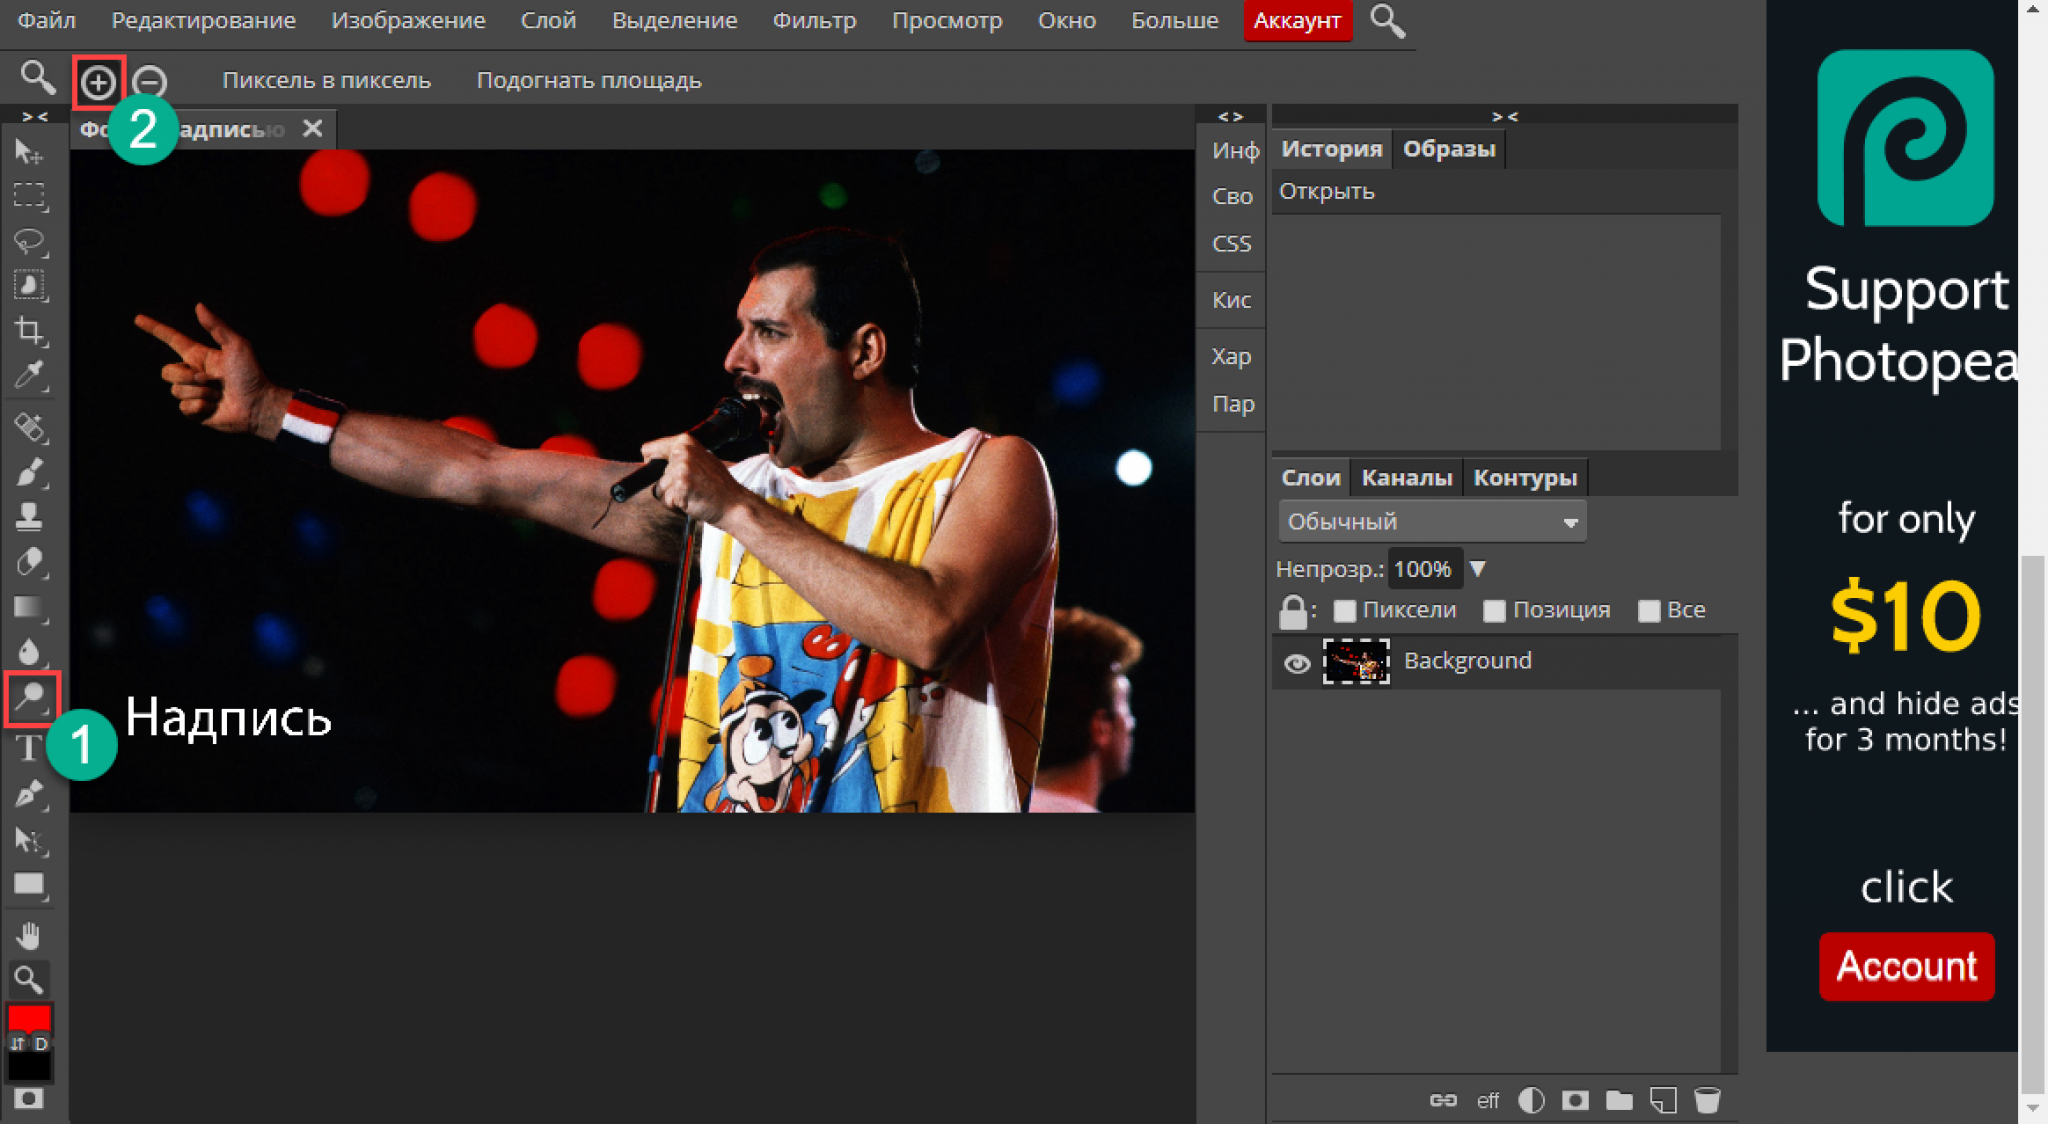Select the Spot Healing tool
The image size is (2048, 1124).
point(29,427)
